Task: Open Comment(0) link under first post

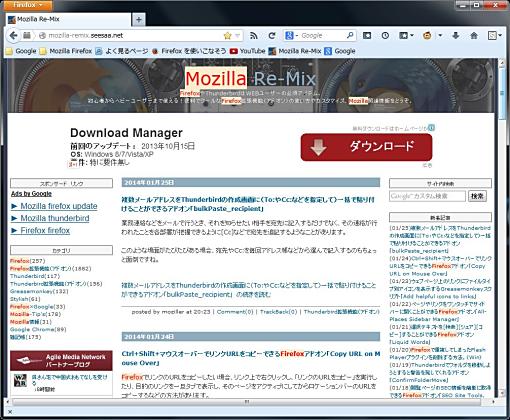Action: click(235, 312)
